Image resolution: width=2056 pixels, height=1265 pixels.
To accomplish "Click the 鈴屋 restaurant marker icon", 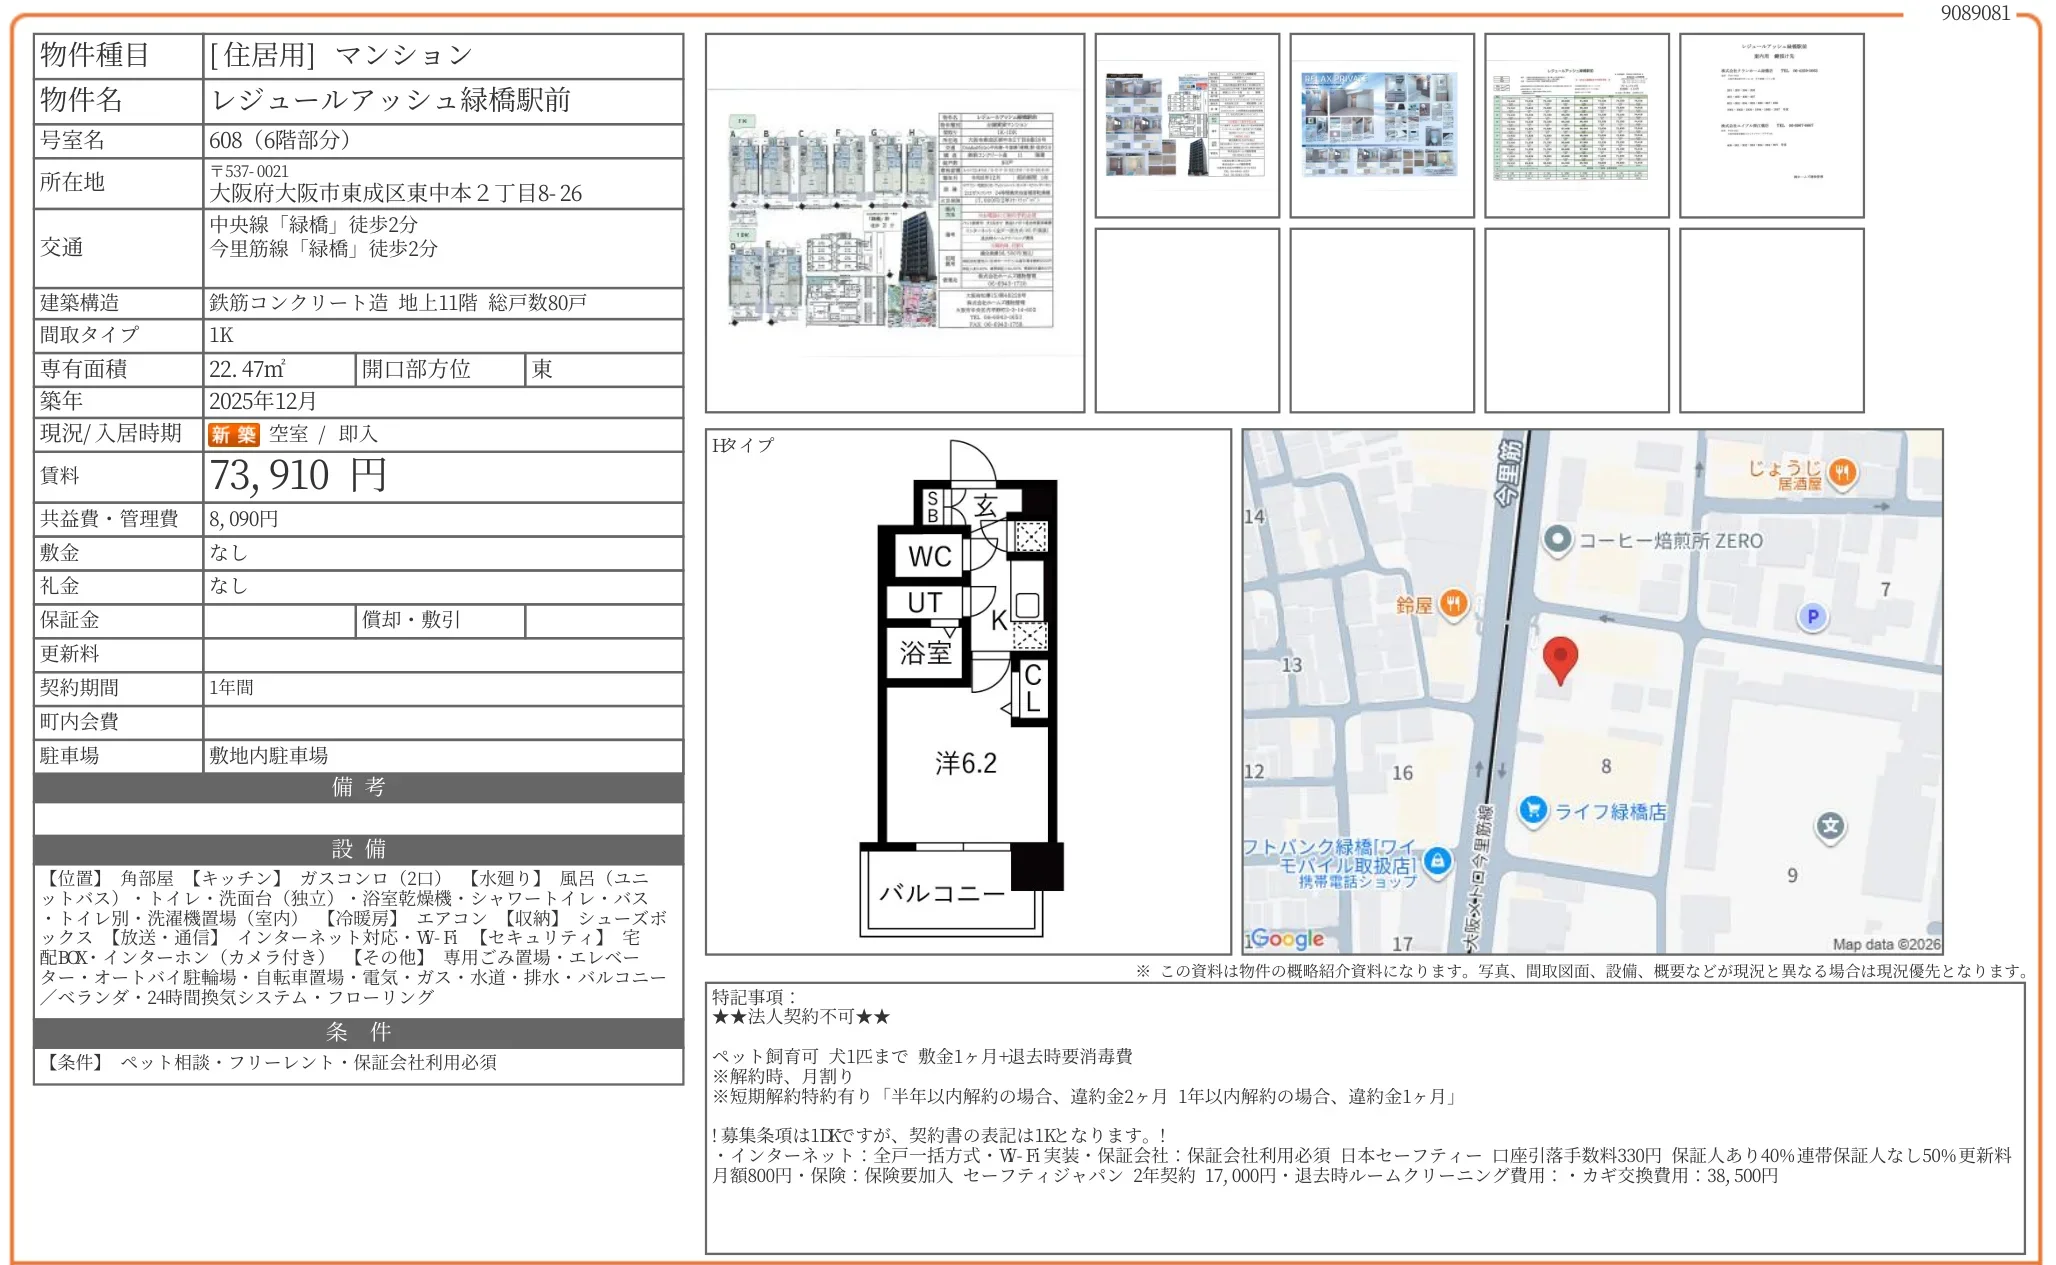I will point(1454,603).
